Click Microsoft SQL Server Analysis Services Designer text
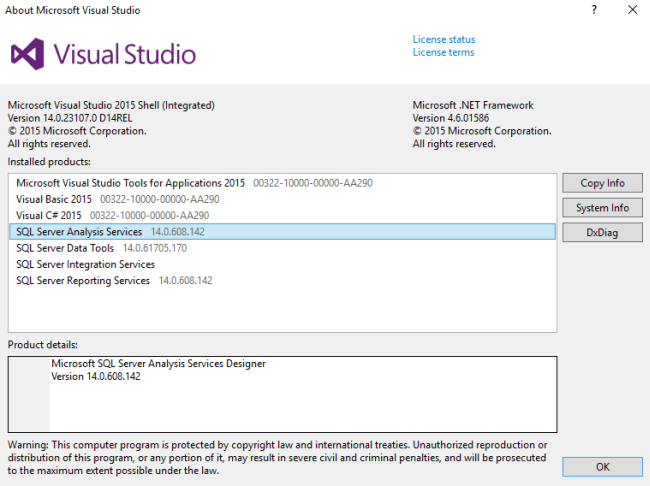Viewport: 650px width, 486px height. pyautogui.click(x=158, y=364)
